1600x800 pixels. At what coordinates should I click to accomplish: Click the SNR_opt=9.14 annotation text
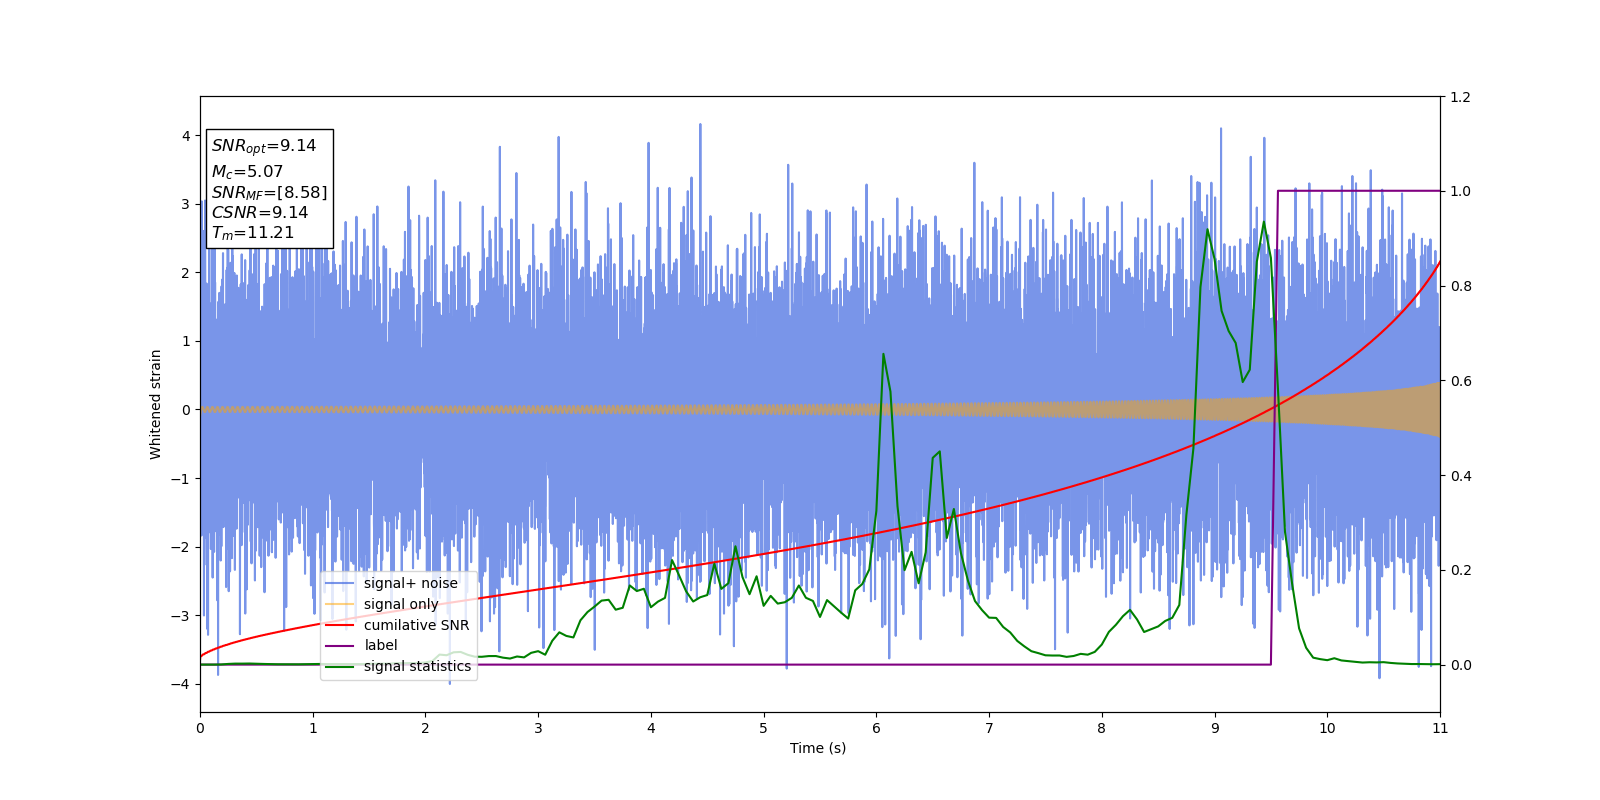pos(264,146)
